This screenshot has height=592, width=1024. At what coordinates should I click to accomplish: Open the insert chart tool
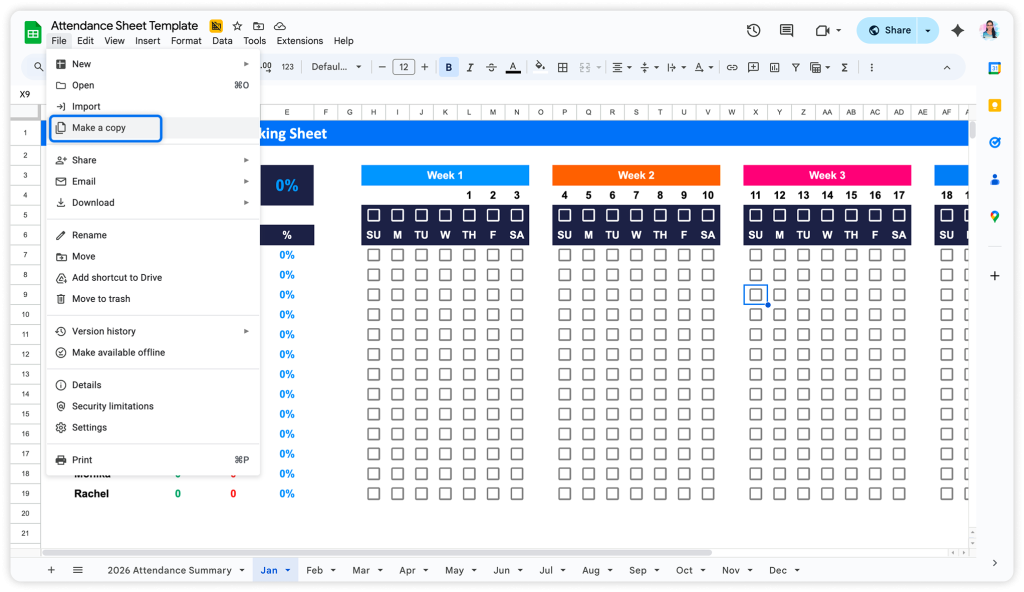775,66
